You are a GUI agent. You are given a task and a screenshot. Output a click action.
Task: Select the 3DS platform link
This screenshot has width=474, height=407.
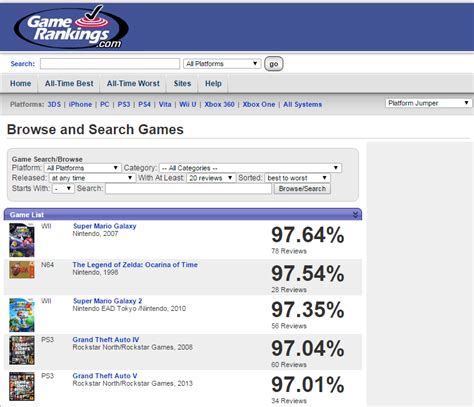pyautogui.click(x=54, y=104)
